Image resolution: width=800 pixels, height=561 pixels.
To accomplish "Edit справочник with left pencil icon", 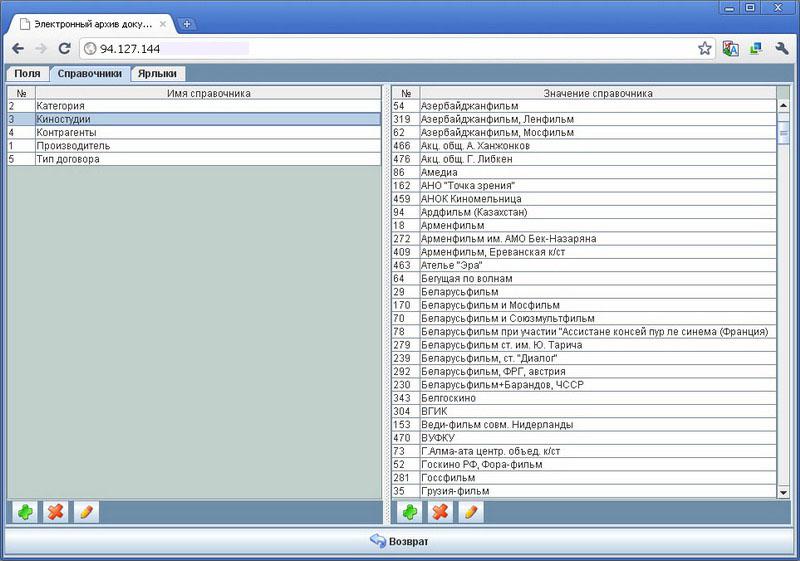I will pos(86,512).
